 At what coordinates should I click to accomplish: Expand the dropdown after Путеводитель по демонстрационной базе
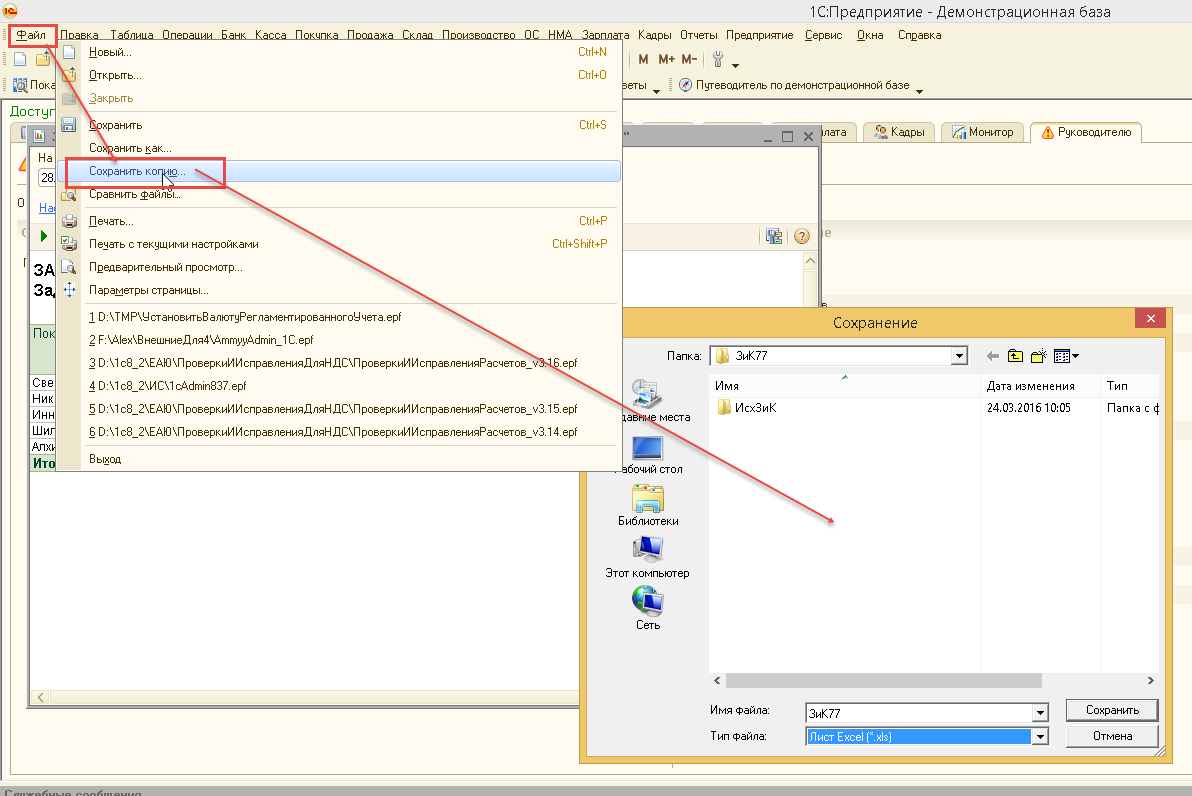919,91
